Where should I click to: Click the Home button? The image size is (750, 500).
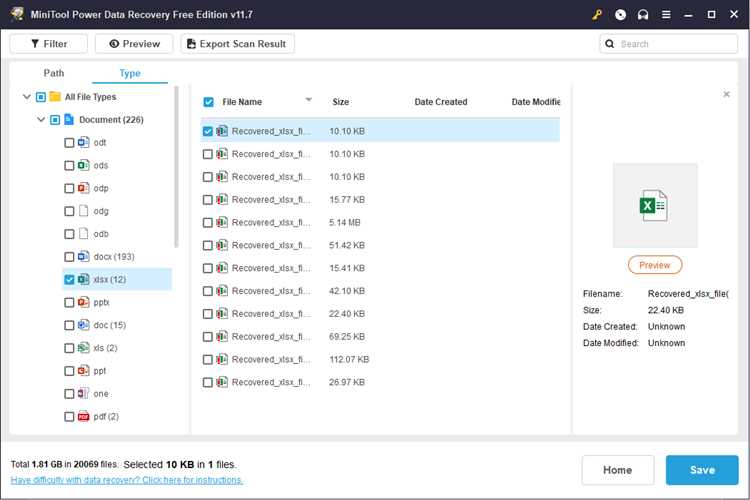pos(618,470)
